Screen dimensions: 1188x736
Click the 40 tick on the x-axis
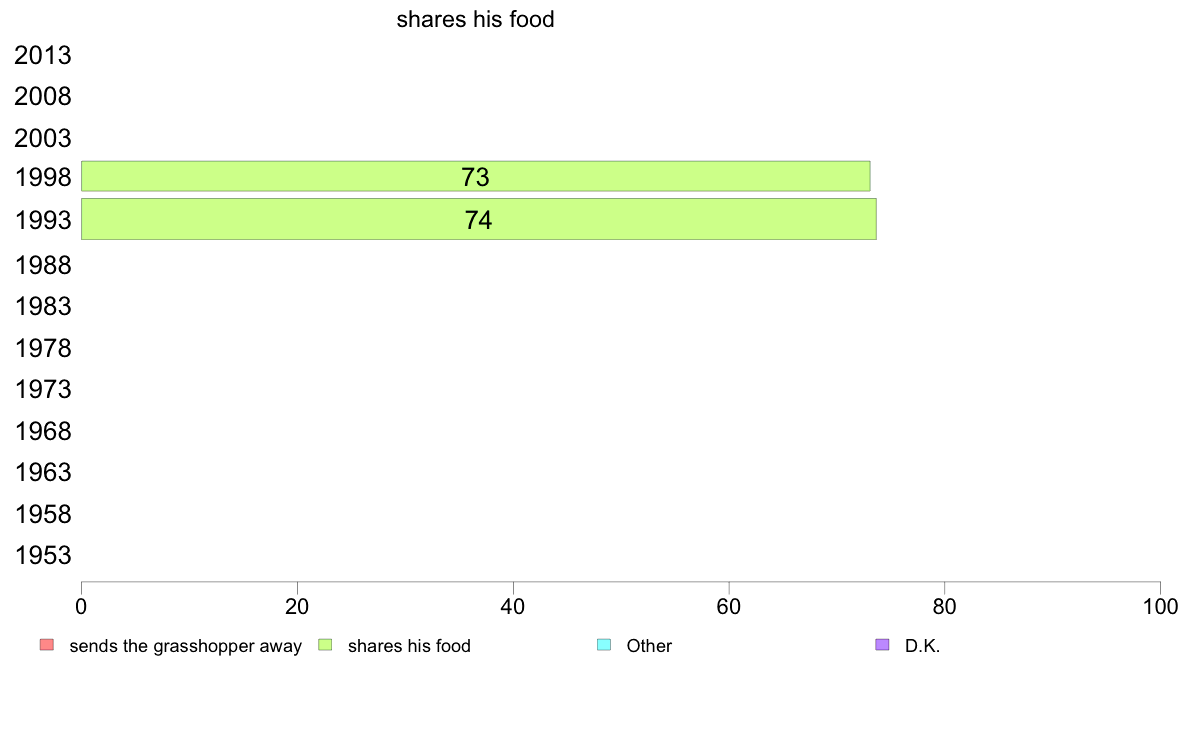point(513,606)
